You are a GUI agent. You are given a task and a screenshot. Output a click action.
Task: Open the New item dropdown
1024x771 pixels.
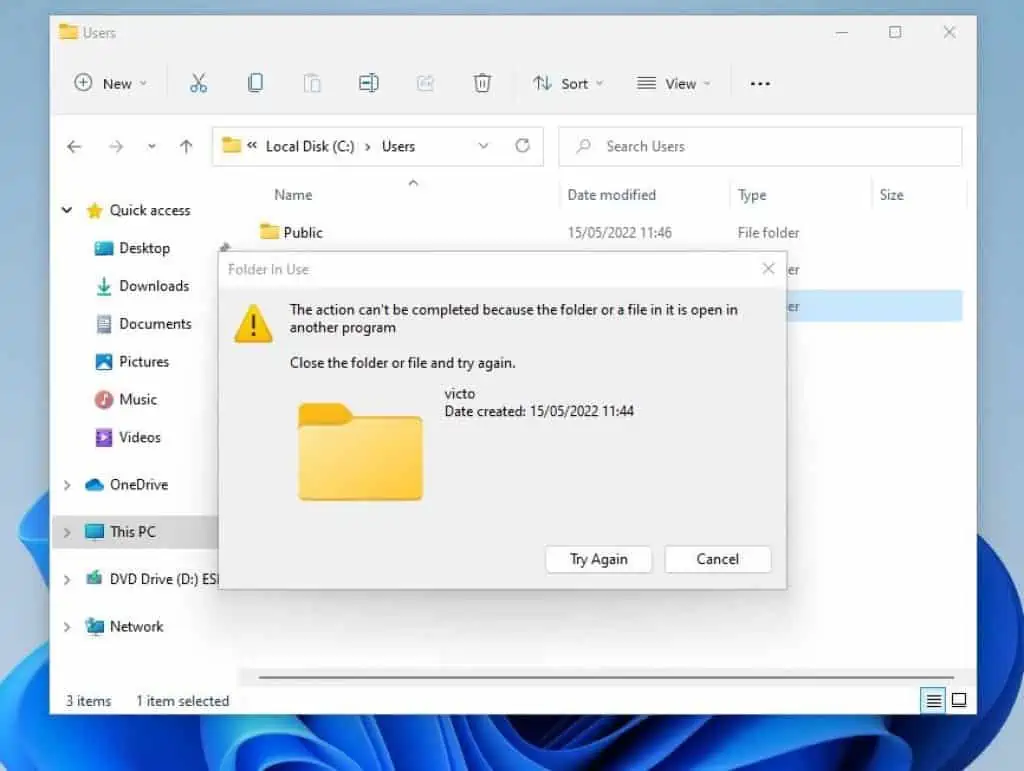(x=109, y=83)
